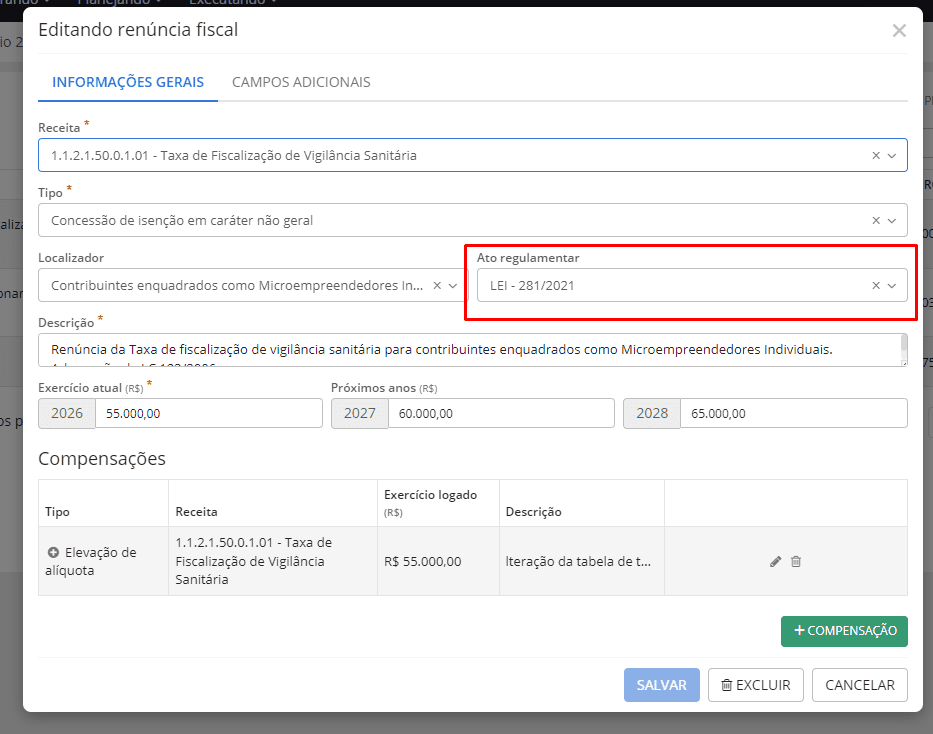This screenshot has width=933, height=734.
Task: Click the SALVAR button
Action: coord(661,685)
